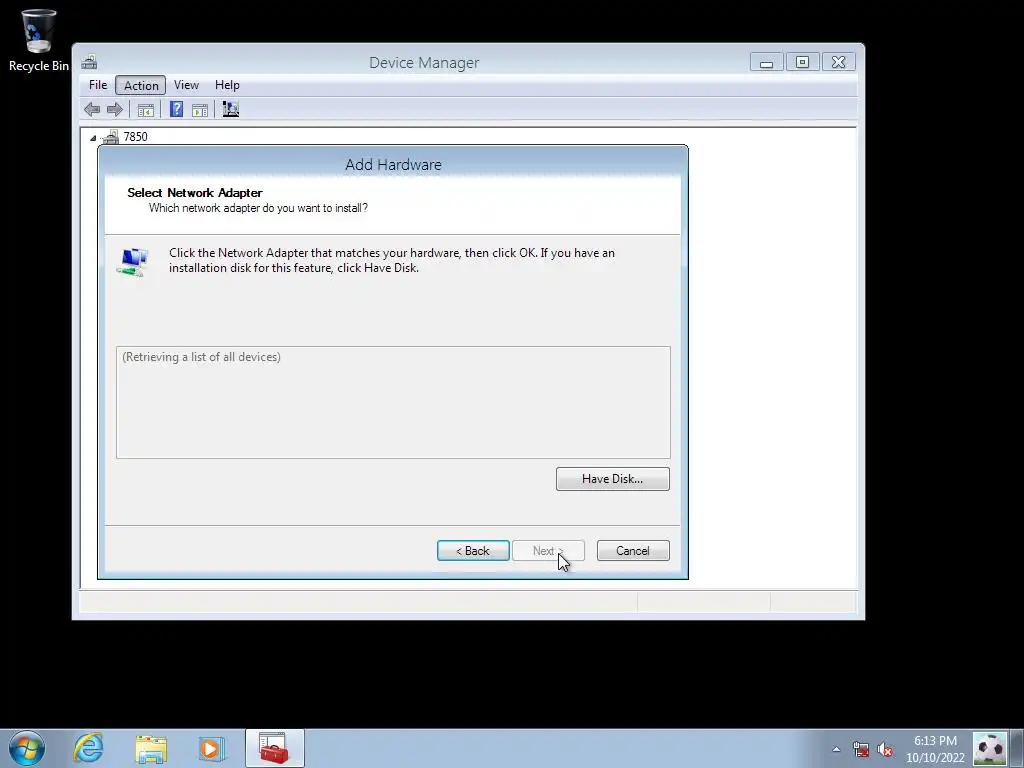The image size is (1024, 768).
Task: Click the < Back button
Action: pyautogui.click(x=473, y=551)
